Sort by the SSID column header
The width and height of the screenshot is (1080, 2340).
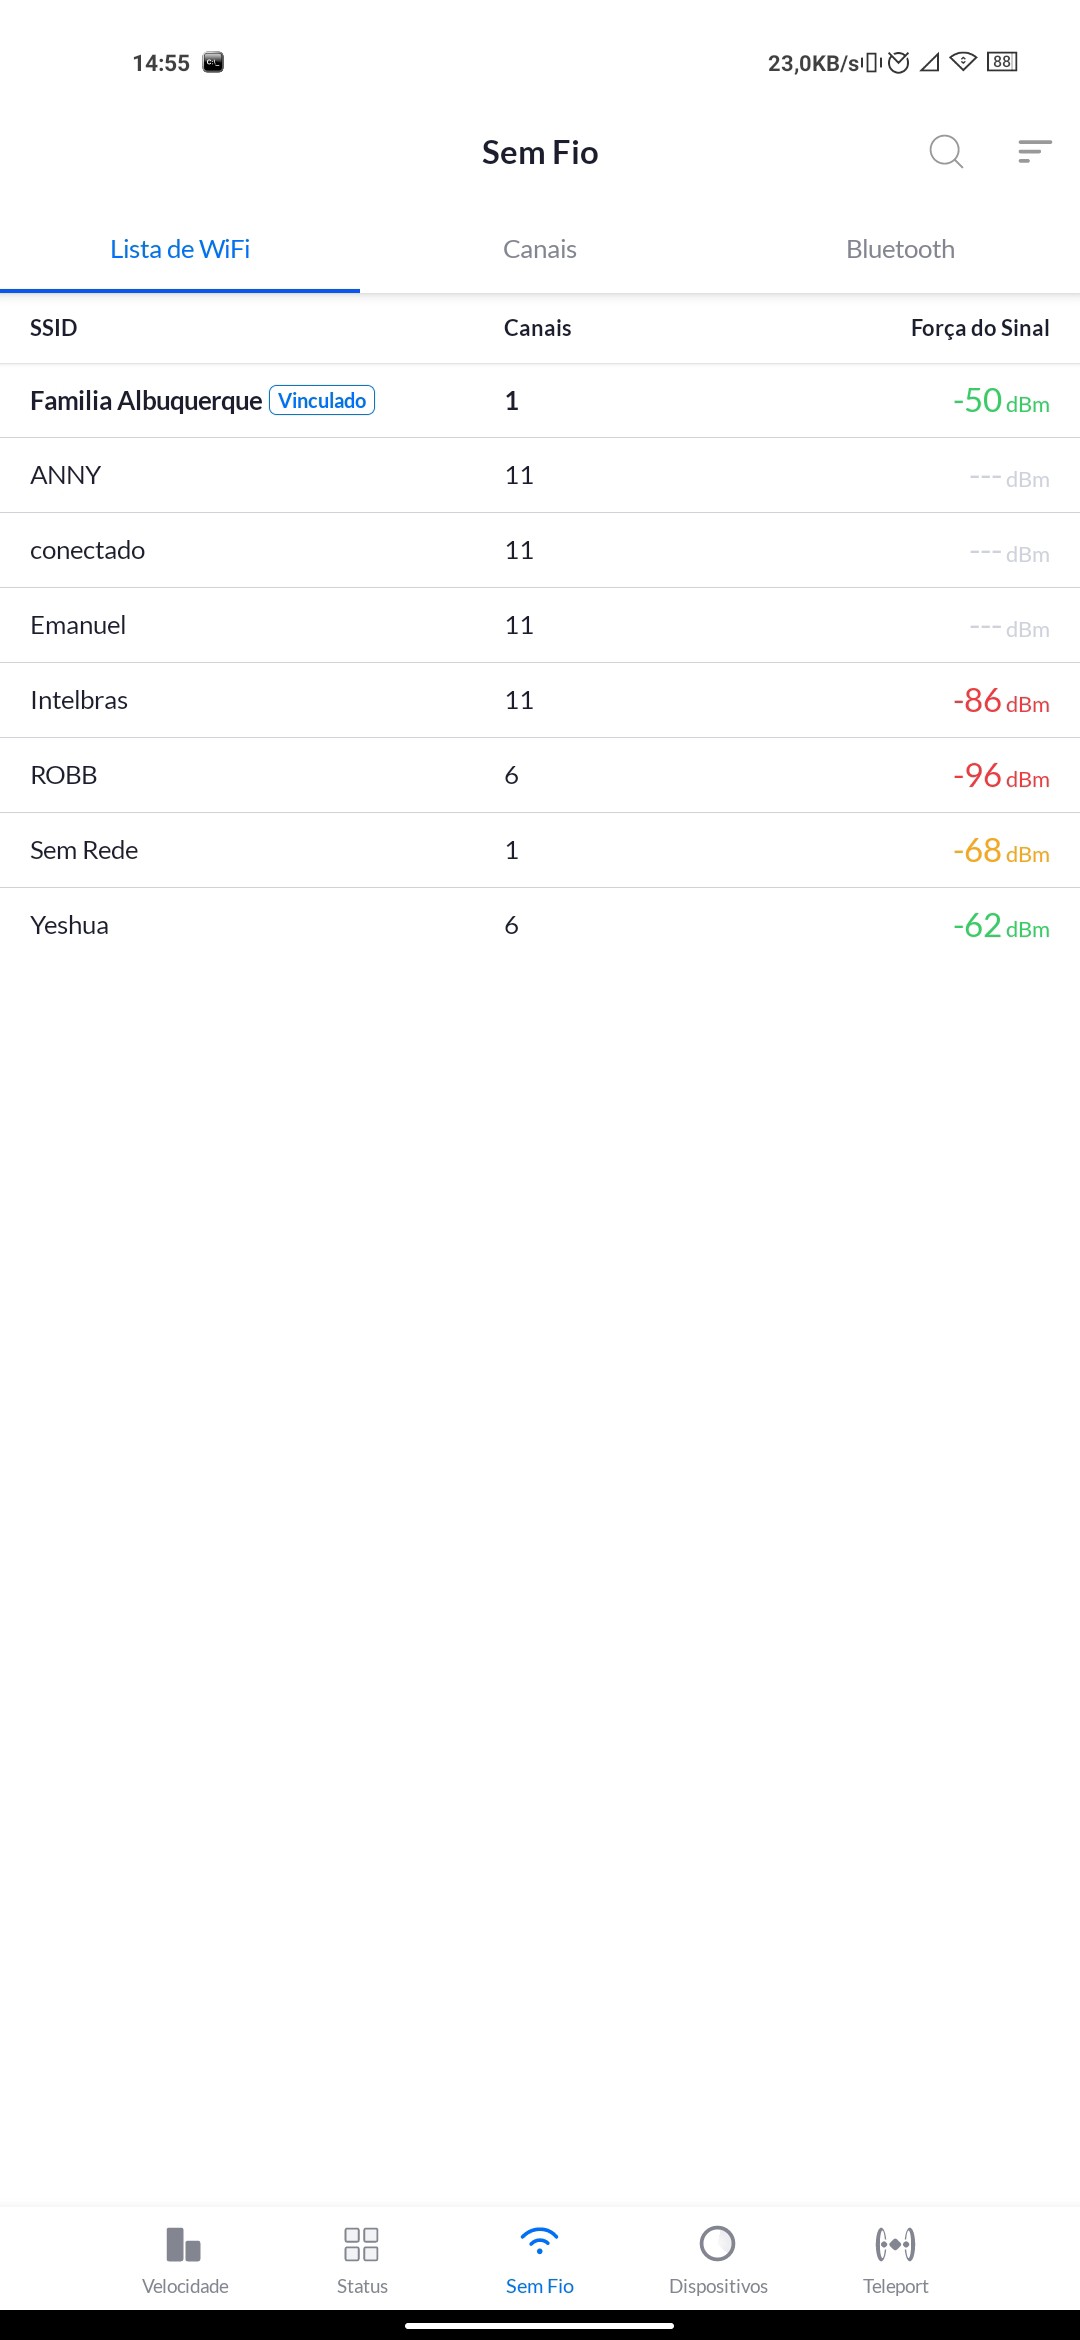(54, 328)
